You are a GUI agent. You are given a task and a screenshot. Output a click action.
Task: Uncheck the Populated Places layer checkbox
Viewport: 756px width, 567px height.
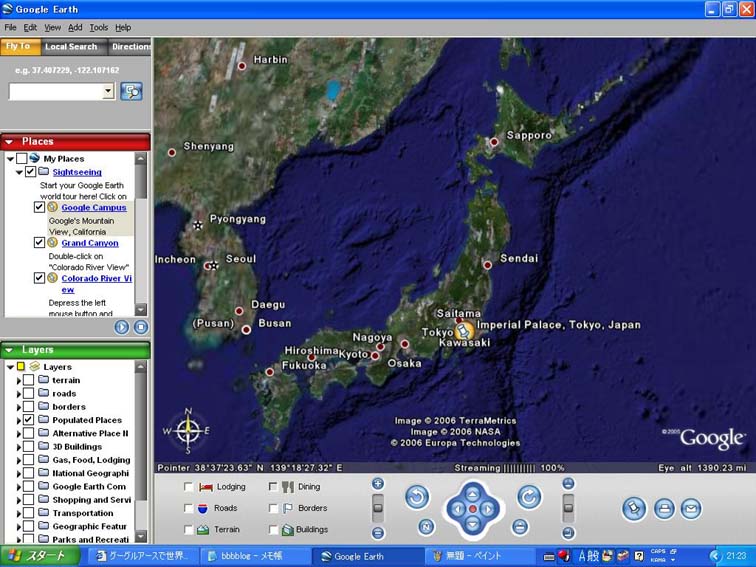28,419
